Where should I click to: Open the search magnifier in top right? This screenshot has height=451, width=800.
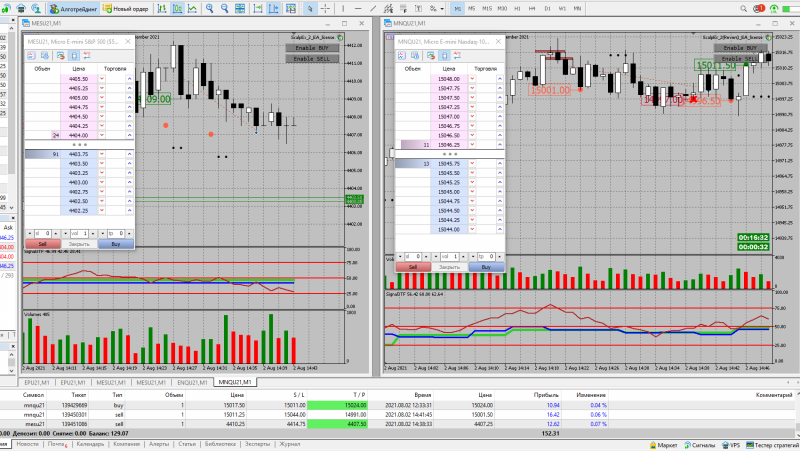pyautogui.click(x=744, y=9)
